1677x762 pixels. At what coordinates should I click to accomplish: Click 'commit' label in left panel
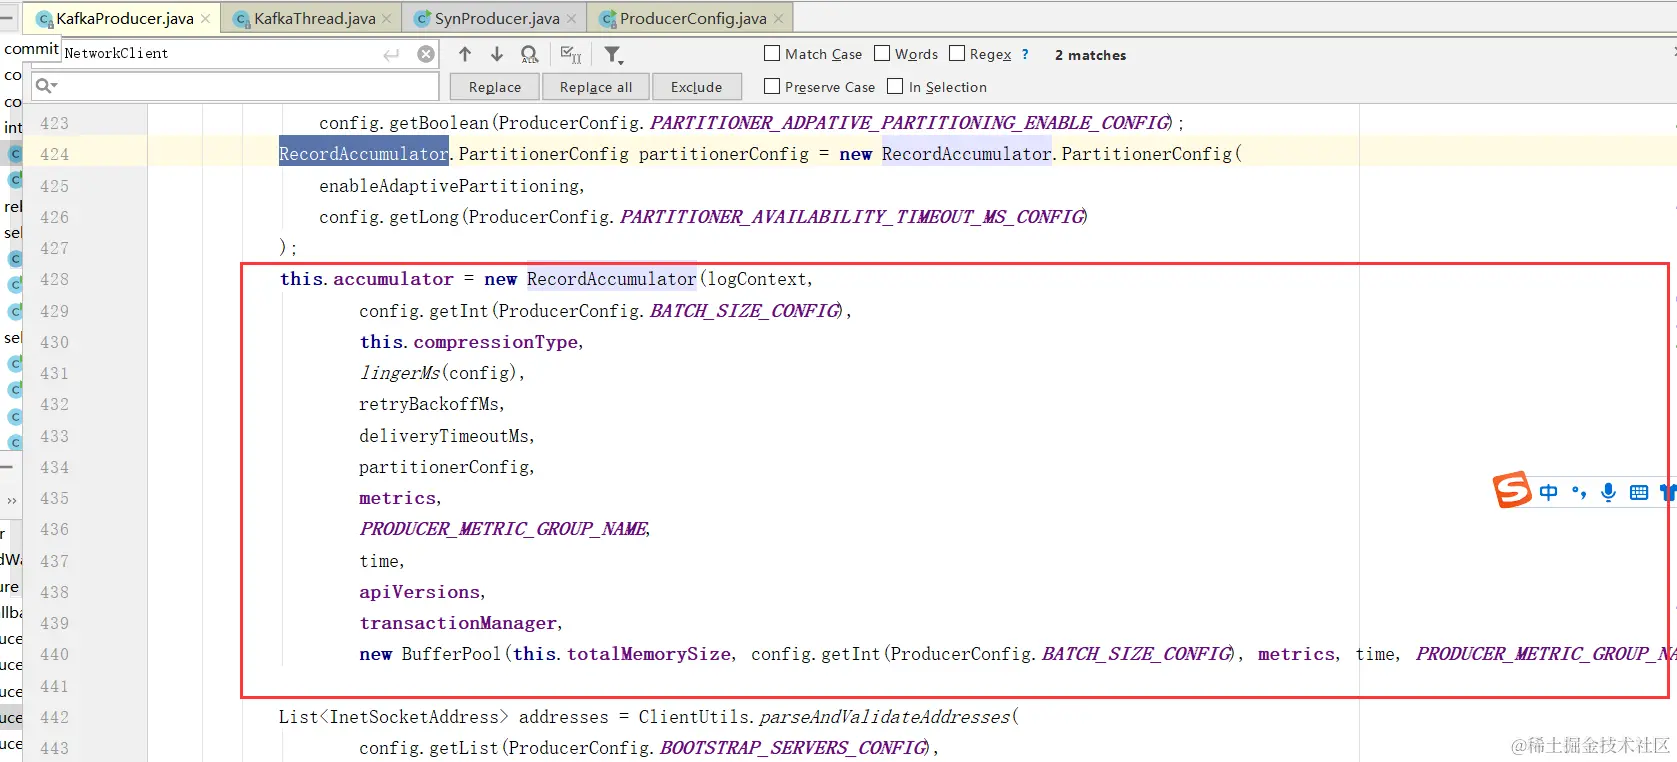[31, 48]
